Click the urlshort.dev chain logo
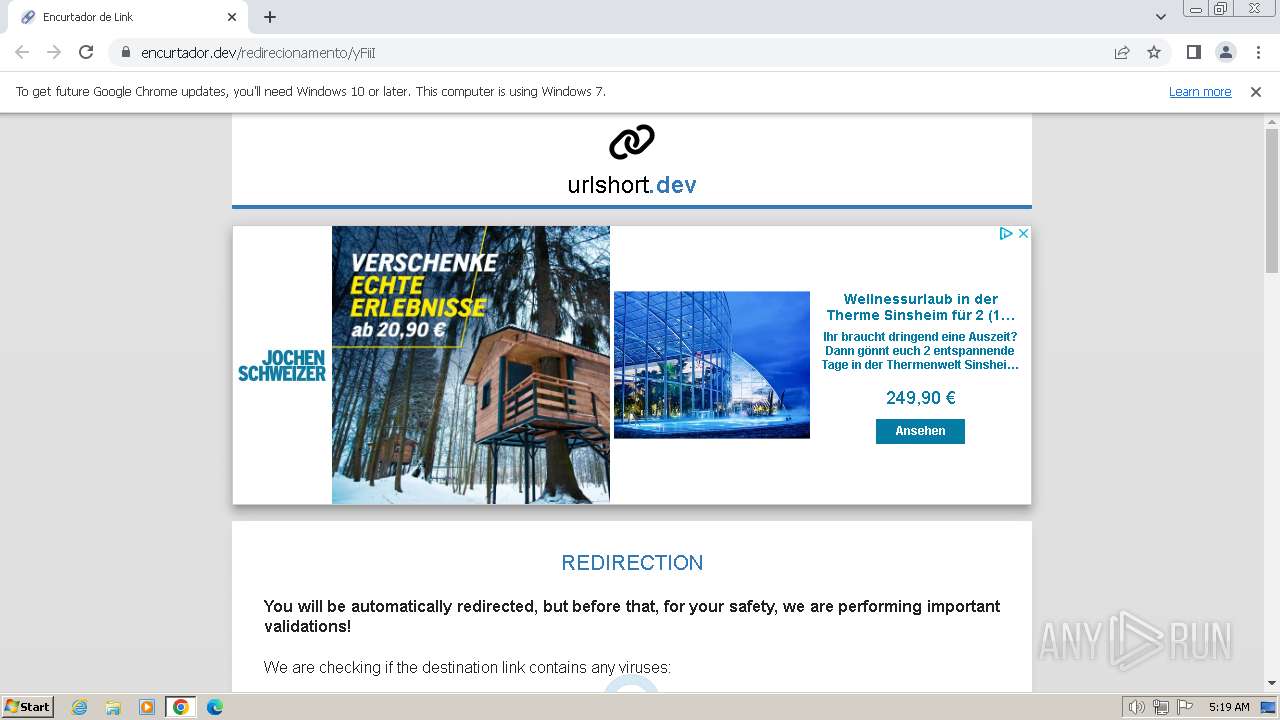This screenshot has width=1280, height=720. click(632, 142)
